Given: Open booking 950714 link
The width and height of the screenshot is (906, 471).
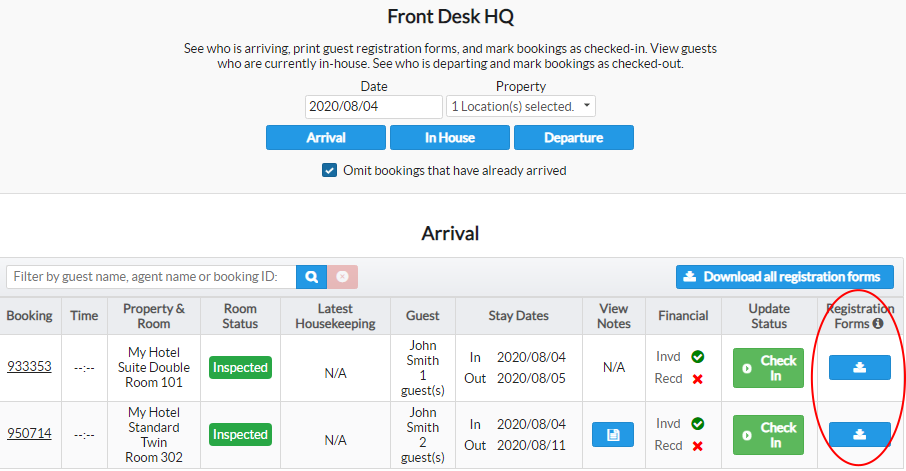Looking at the screenshot, I should (29, 434).
